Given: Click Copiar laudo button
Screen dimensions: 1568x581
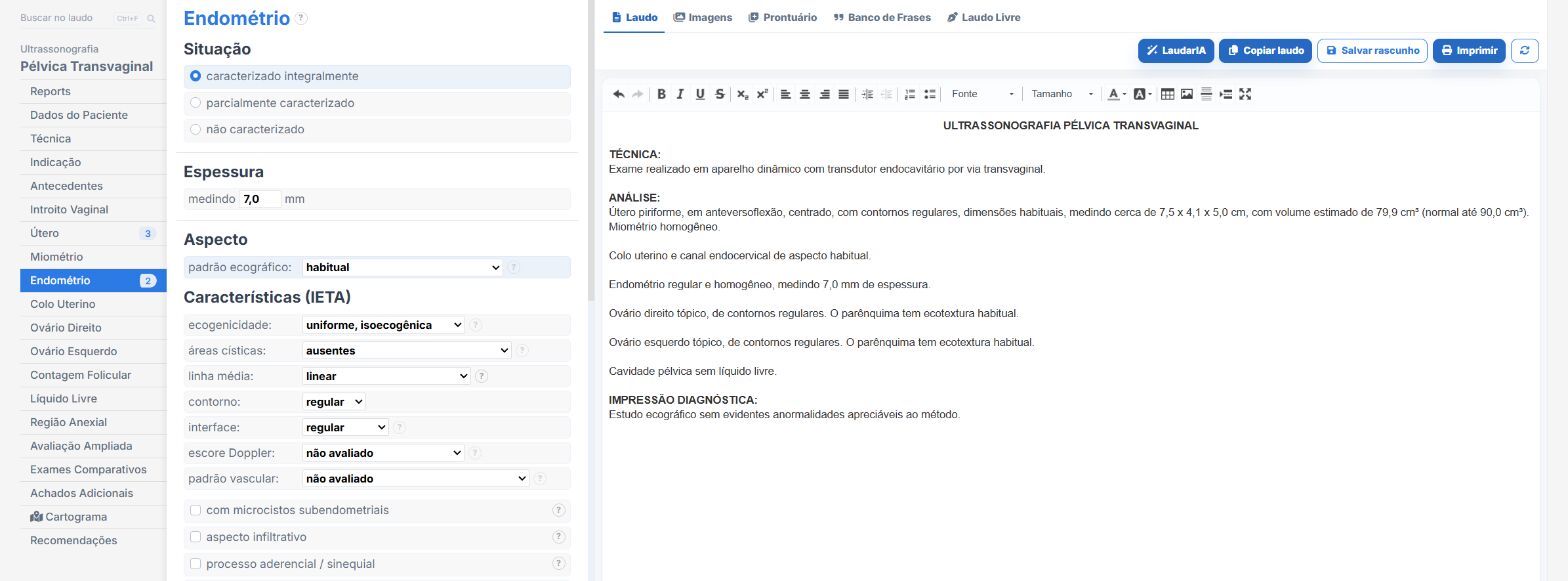Looking at the screenshot, I should pos(1265,50).
